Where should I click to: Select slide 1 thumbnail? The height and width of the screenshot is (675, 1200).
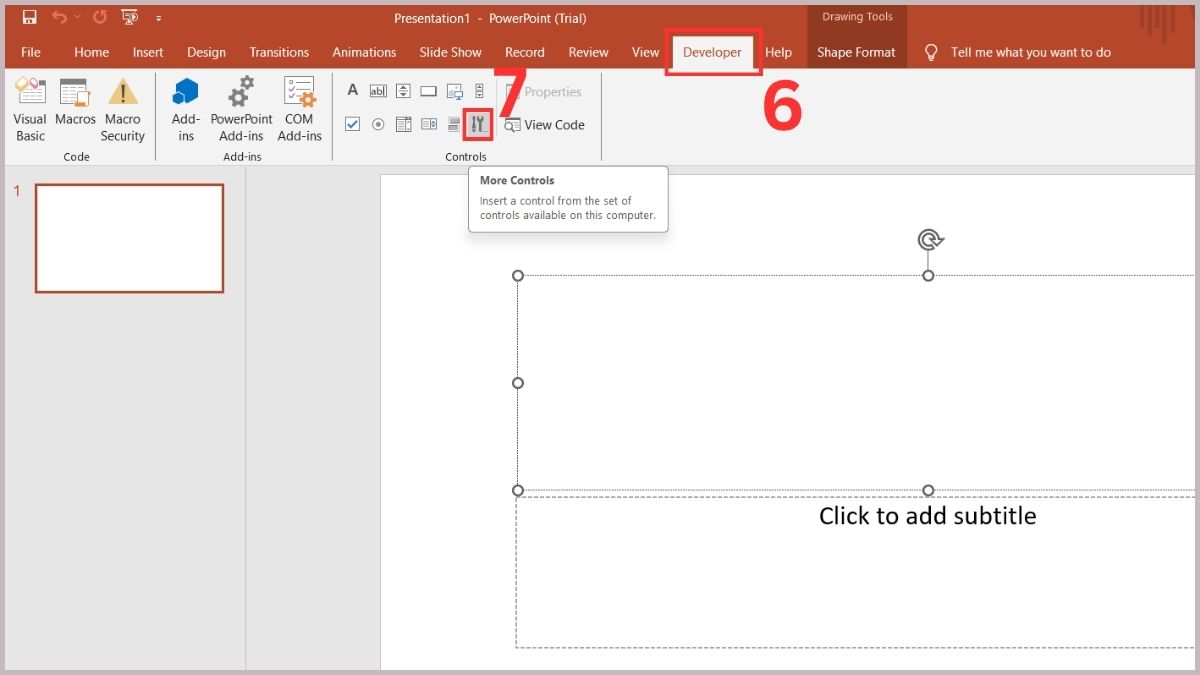tap(129, 238)
